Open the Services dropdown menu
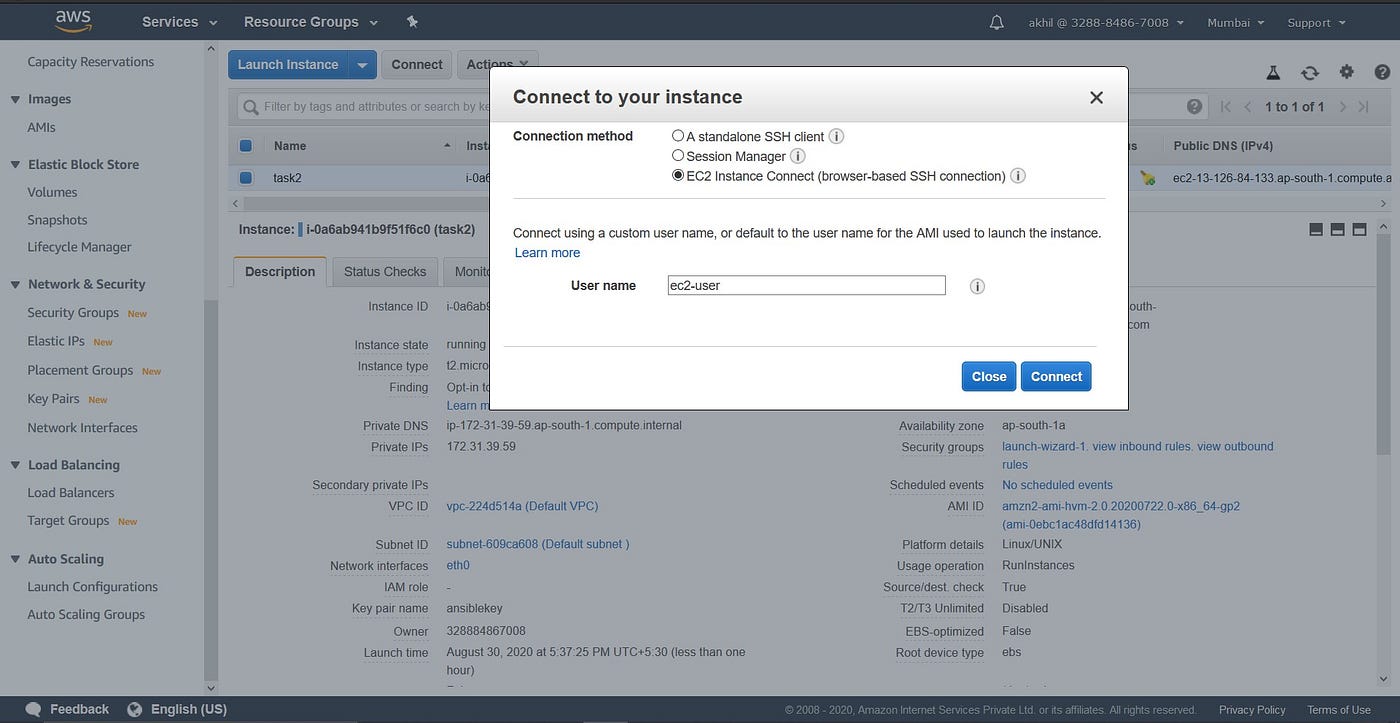This screenshot has height=723, width=1400. point(179,22)
